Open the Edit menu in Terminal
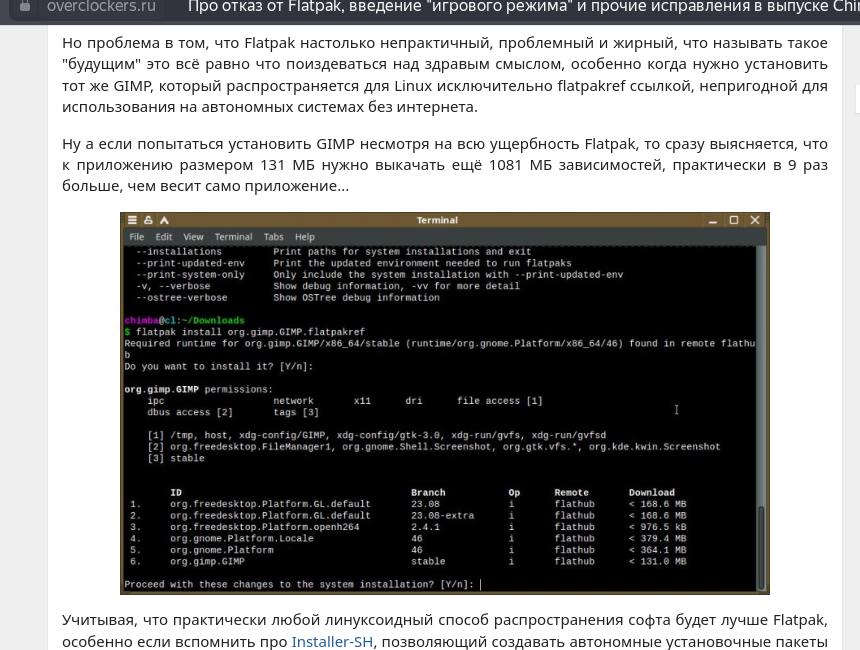Screen dimensions: 860x650 pos(163,237)
